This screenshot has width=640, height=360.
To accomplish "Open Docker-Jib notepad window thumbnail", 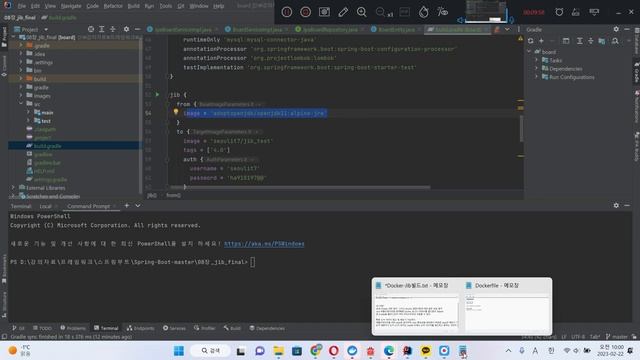I will [416, 306].
